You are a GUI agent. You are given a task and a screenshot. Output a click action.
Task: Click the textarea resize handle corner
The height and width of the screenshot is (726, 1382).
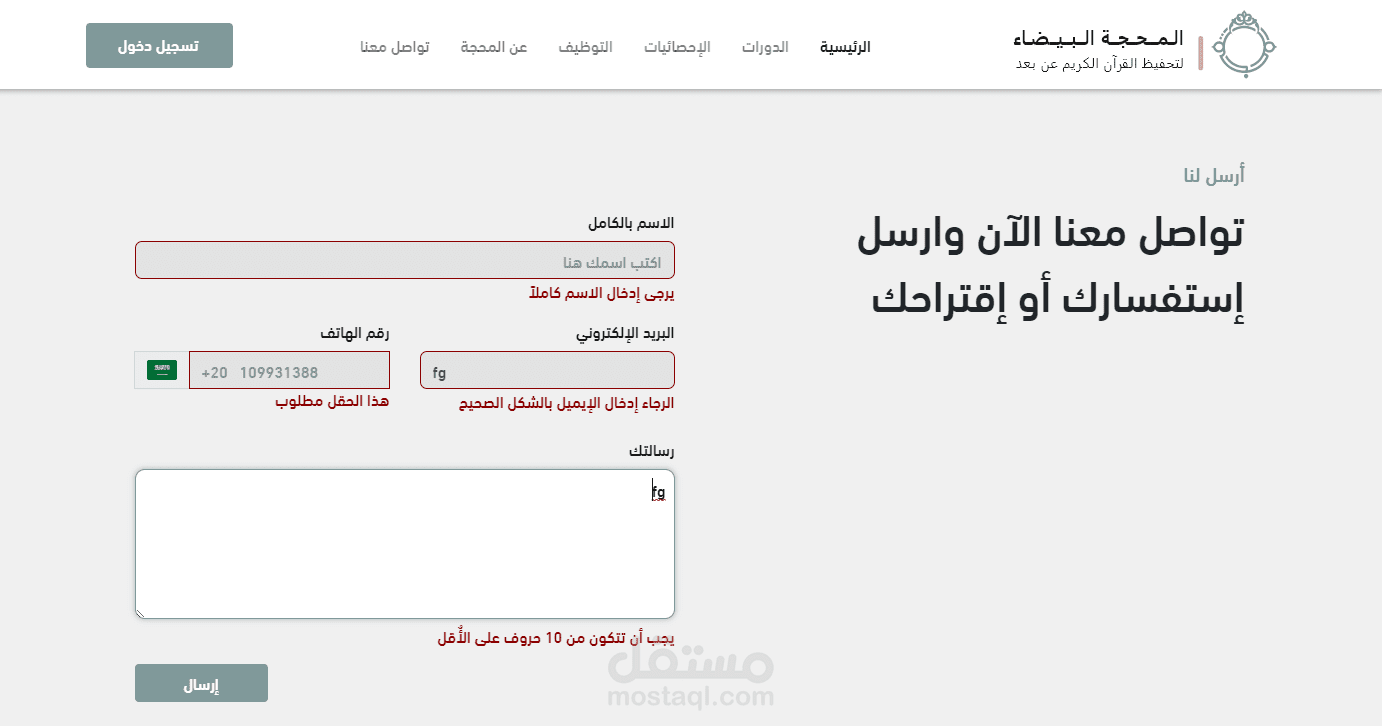(141, 613)
